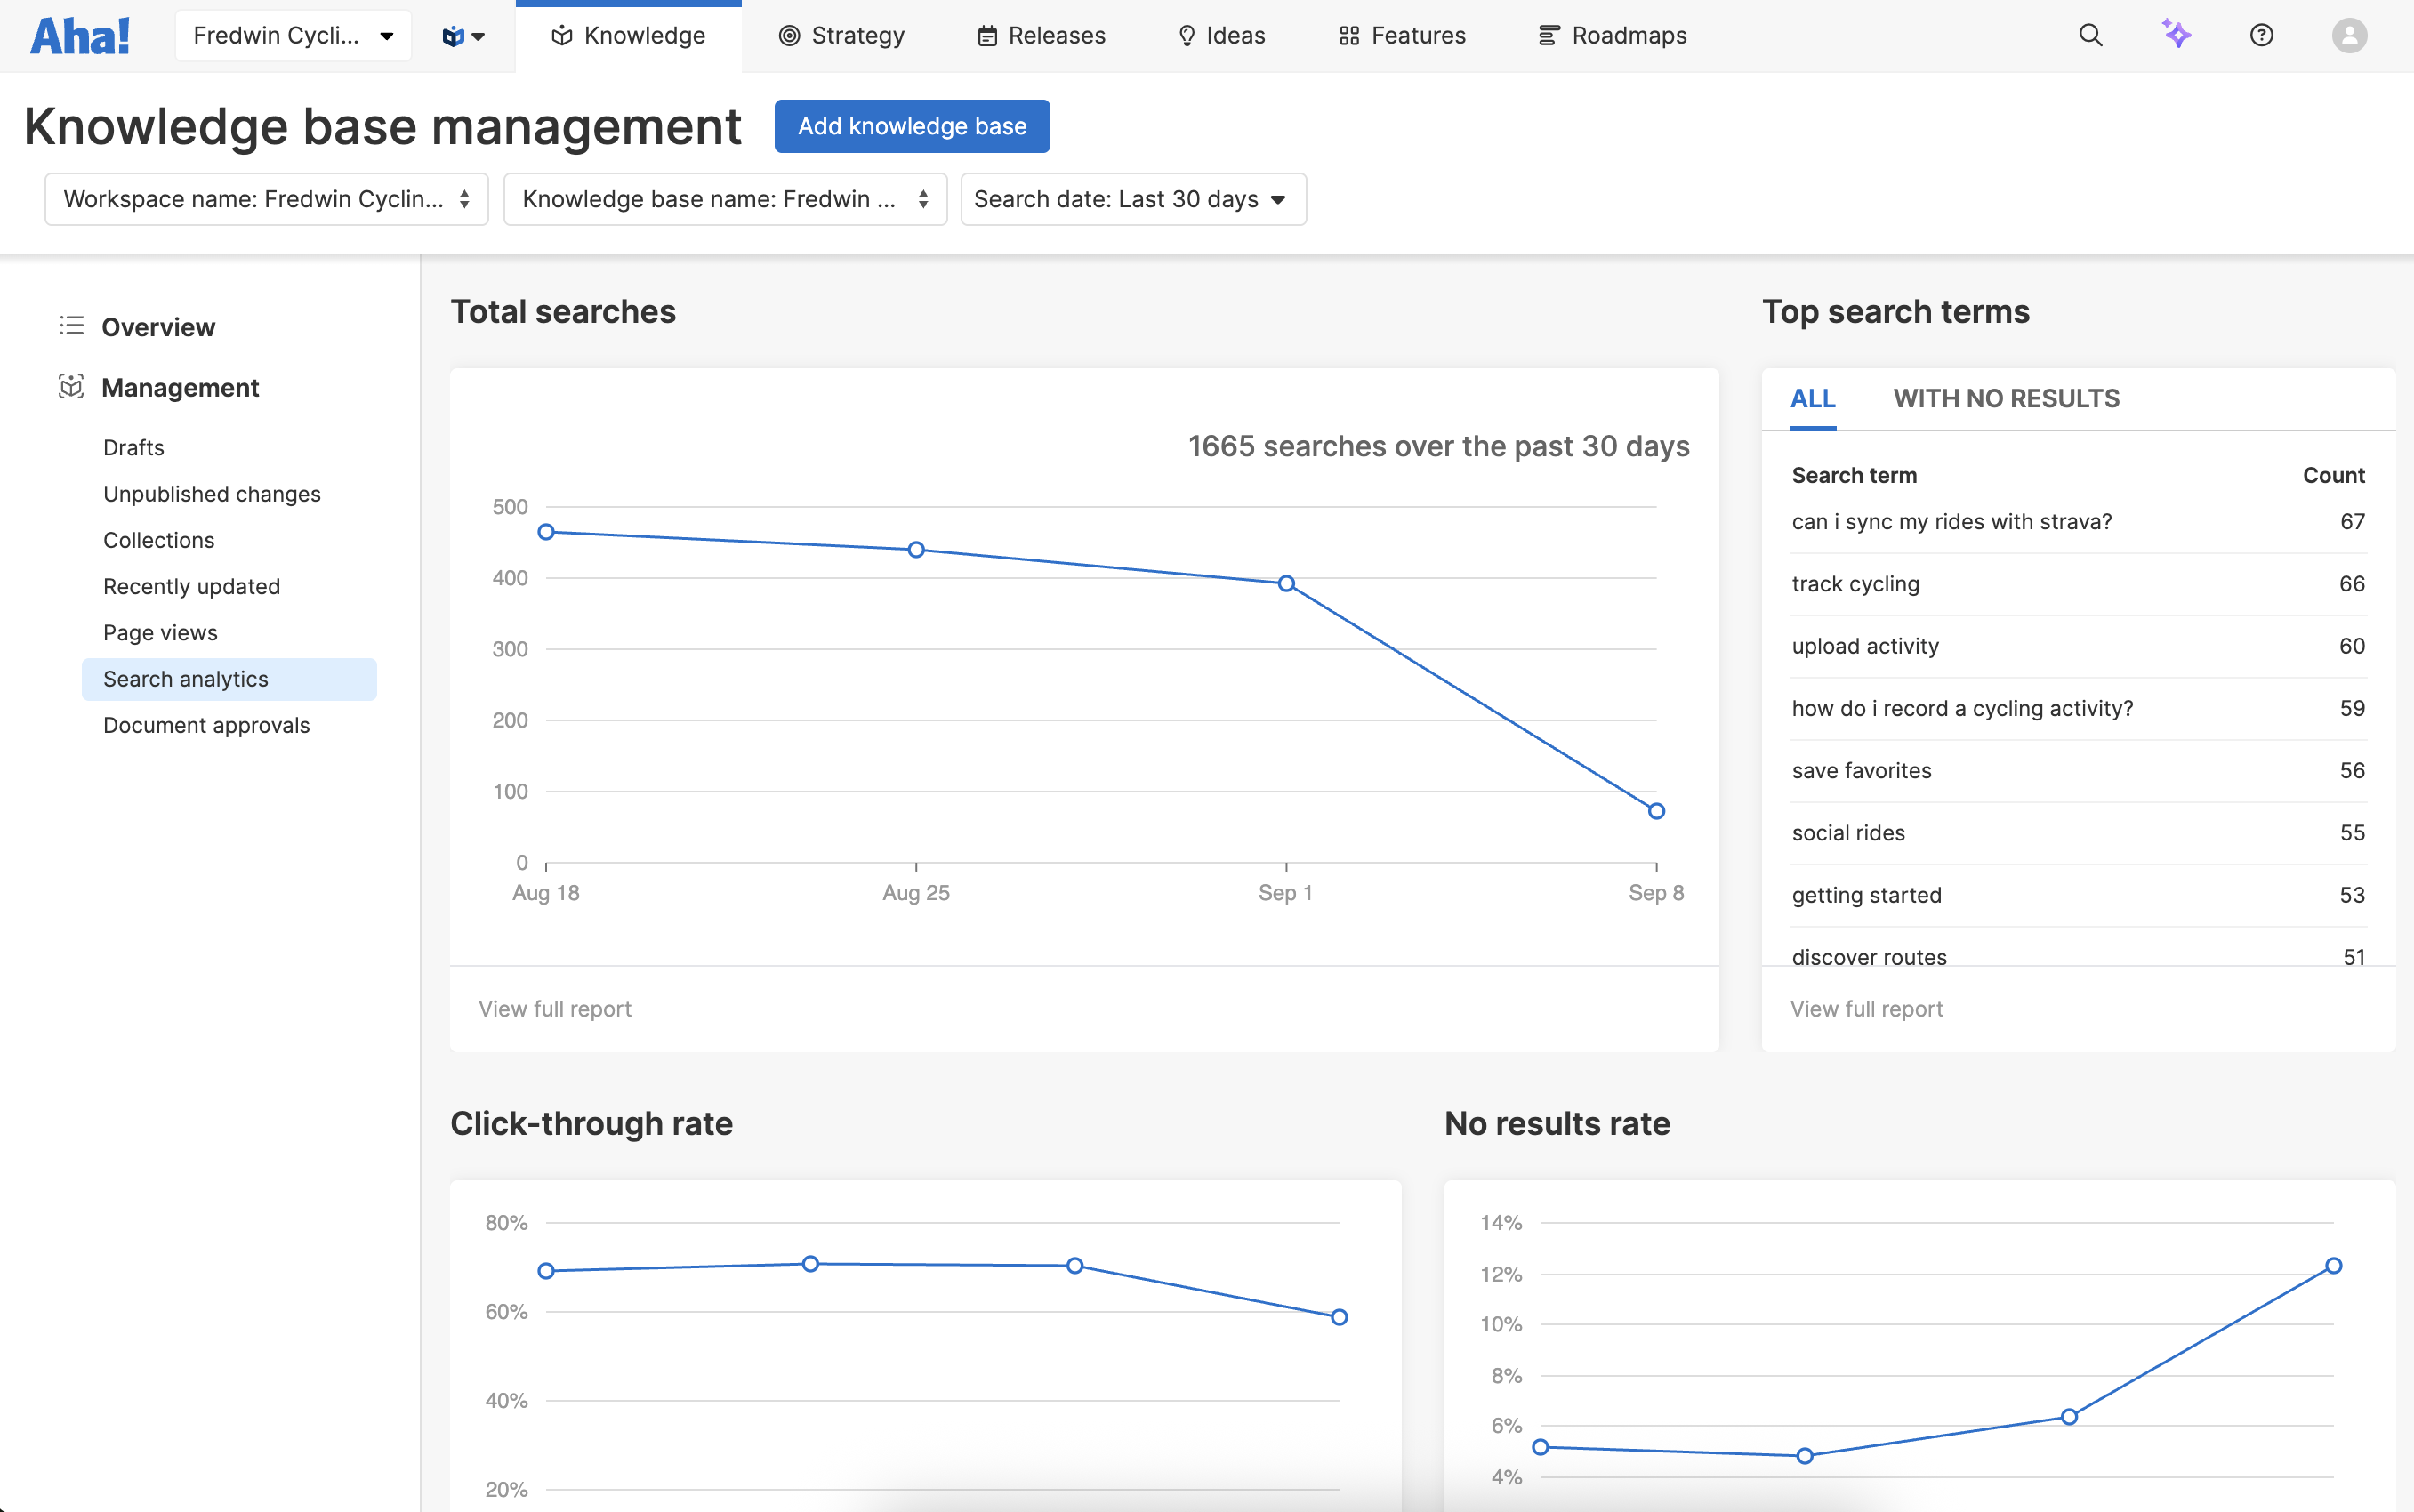Click the Aha! logo
The height and width of the screenshot is (1512, 2414).
[x=80, y=36]
